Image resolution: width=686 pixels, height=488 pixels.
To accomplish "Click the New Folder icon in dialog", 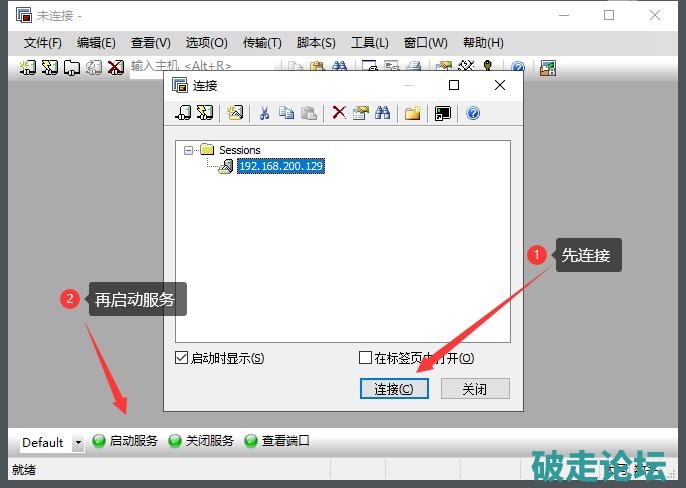I will coord(412,113).
